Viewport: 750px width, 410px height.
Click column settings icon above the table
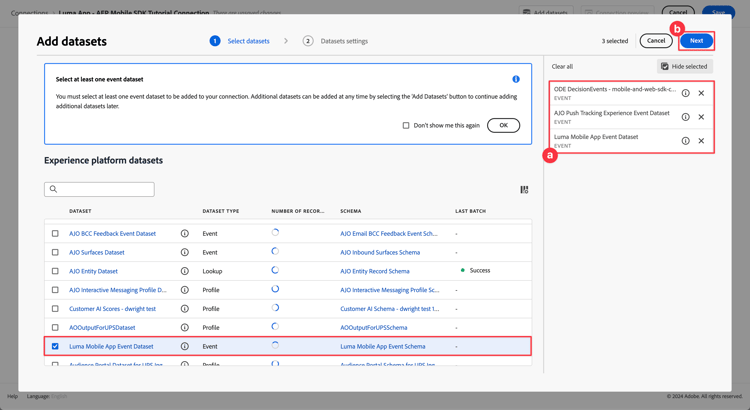pos(524,189)
